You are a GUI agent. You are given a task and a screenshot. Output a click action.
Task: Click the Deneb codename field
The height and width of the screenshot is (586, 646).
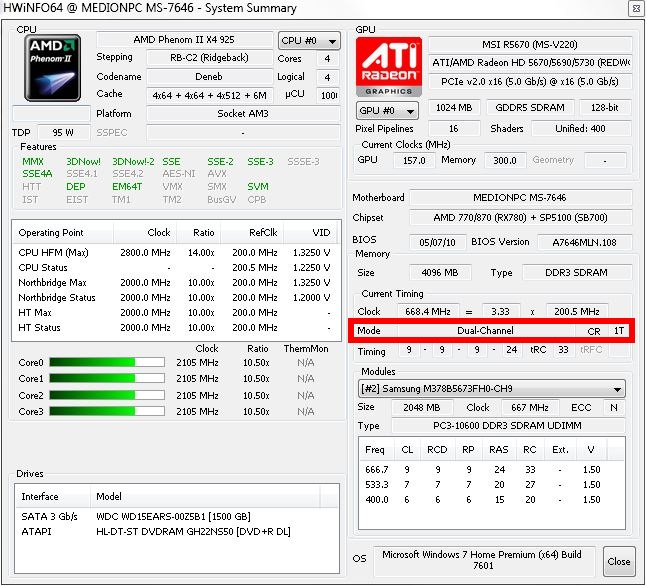coord(209,77)
